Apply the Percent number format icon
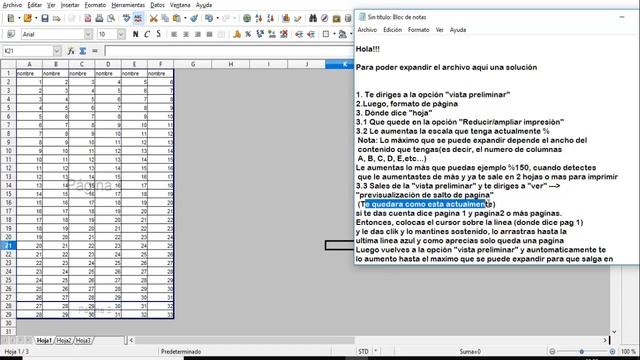The width and height of the screenshot is (640, 360). 248,34
